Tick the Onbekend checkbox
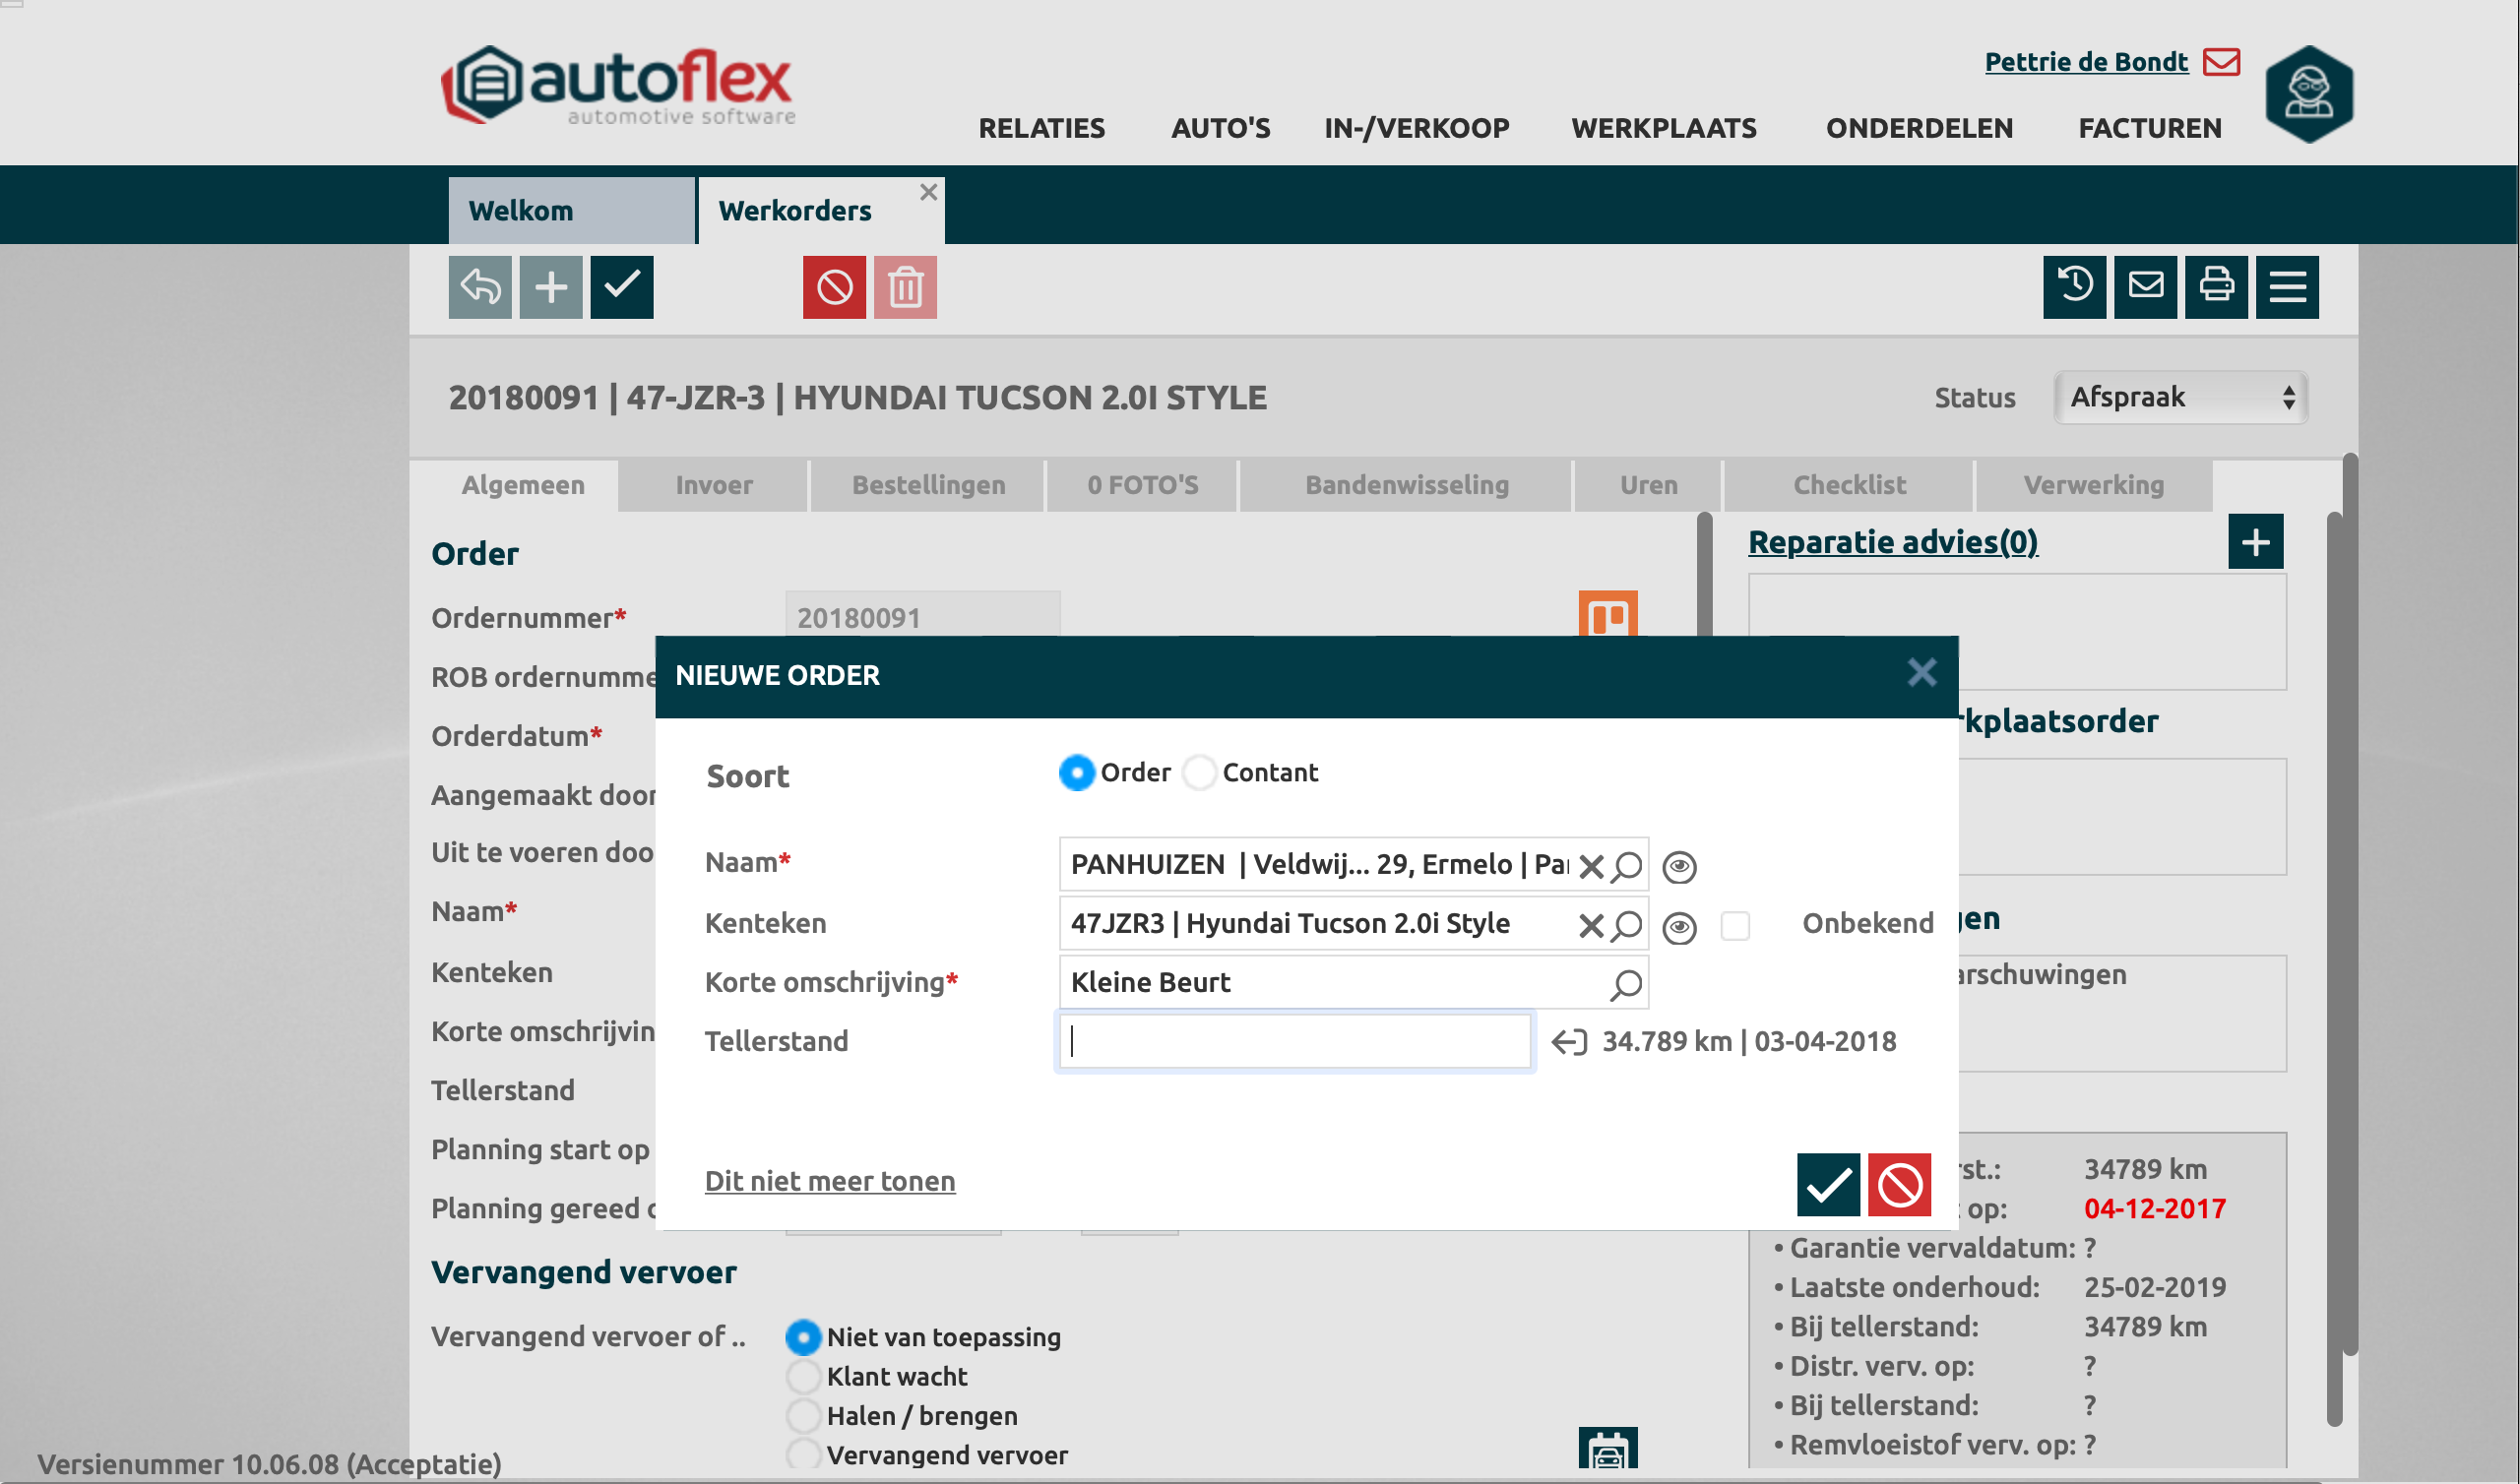 click(1735, 925)
